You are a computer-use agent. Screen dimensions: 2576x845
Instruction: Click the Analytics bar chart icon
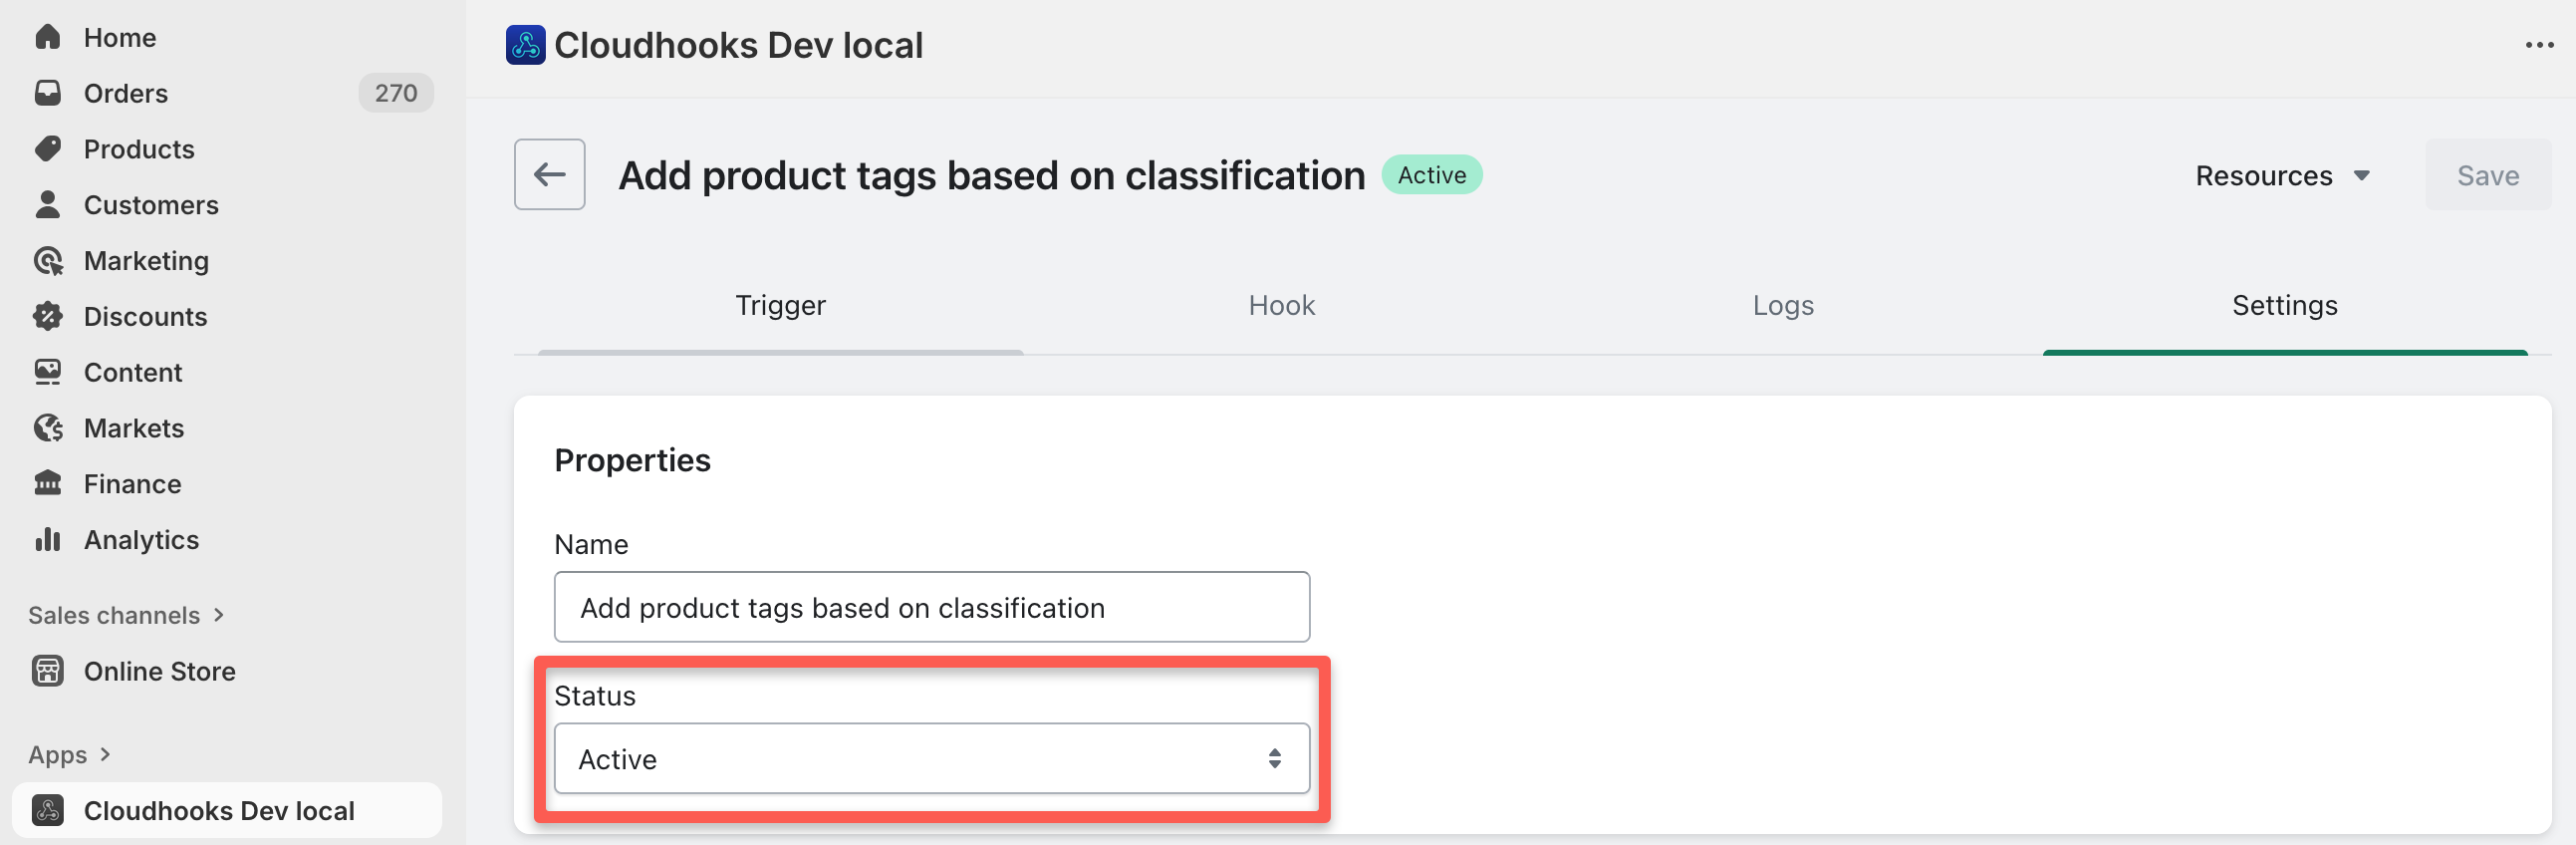click(47, 540)
